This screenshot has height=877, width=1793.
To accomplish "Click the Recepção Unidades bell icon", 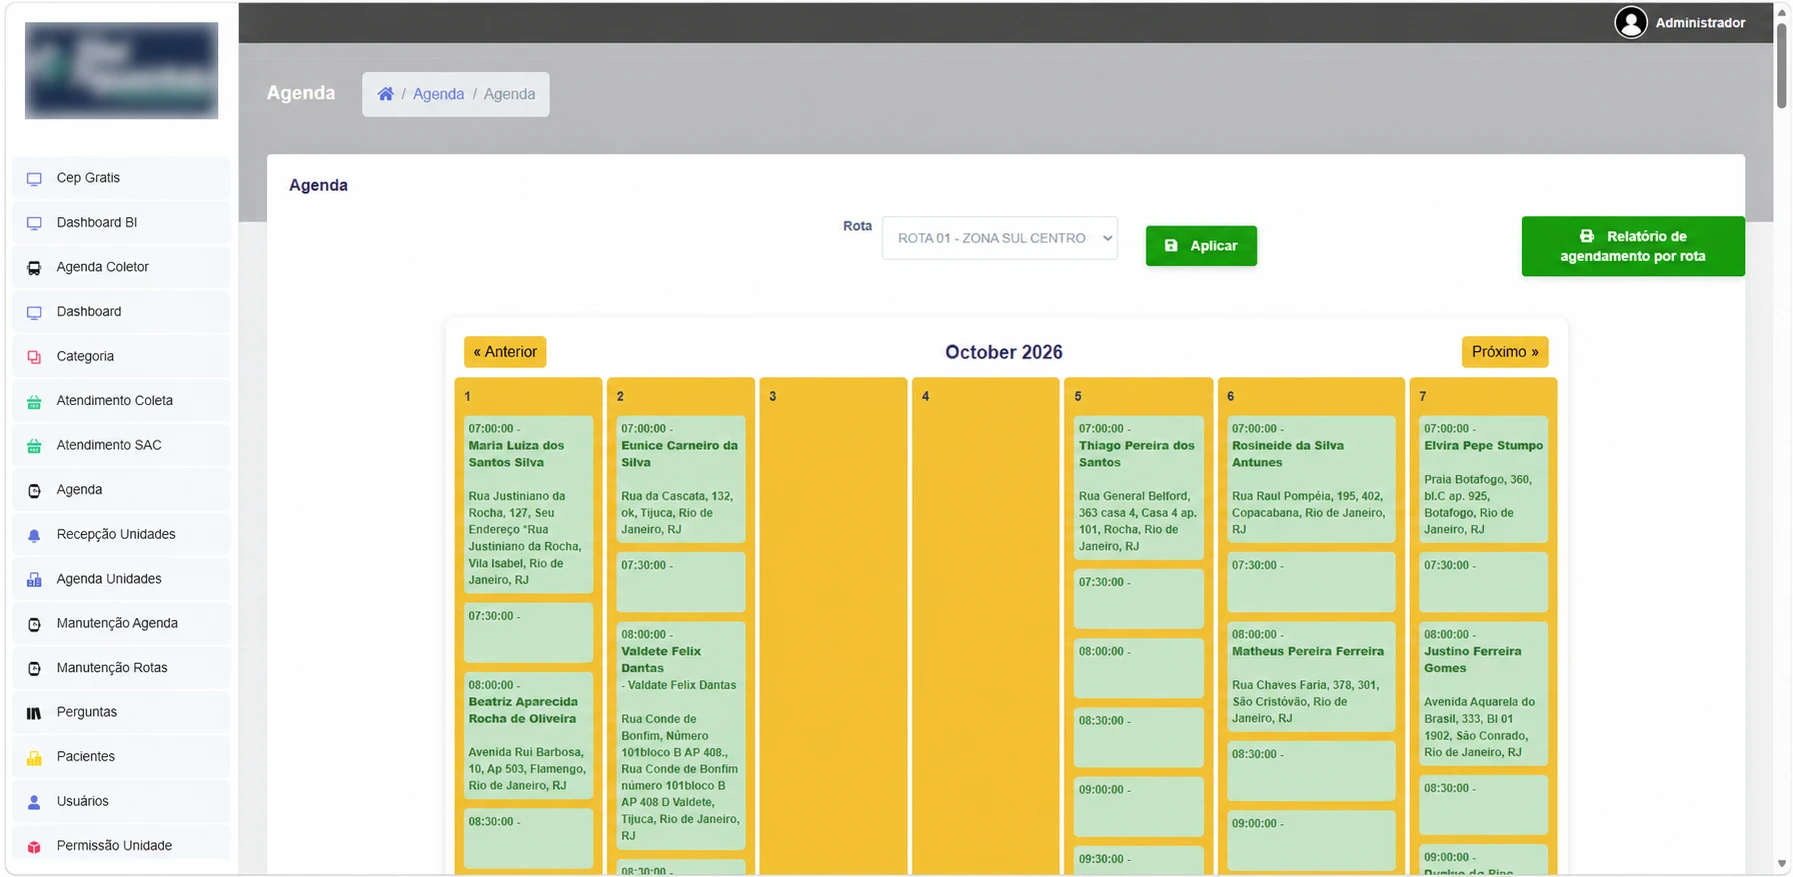I will click(x=34, y=535).
